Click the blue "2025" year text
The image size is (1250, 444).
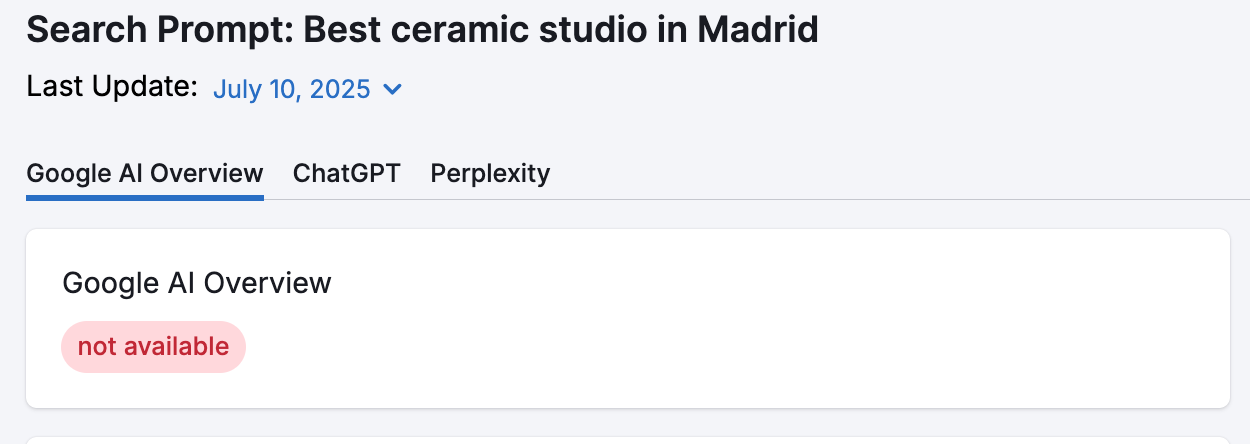tap(340, 89)
